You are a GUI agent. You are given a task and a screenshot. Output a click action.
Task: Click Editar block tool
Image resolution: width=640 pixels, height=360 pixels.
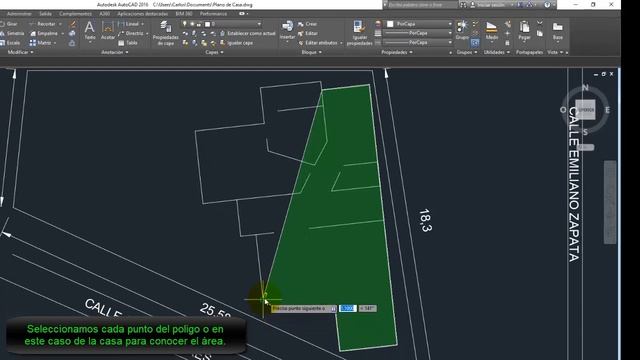tap(307, 33)
